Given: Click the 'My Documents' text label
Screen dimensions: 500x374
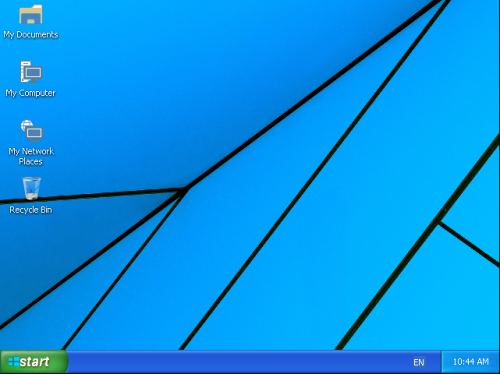Looking at the screenshot, I should [x=31, y=35].
